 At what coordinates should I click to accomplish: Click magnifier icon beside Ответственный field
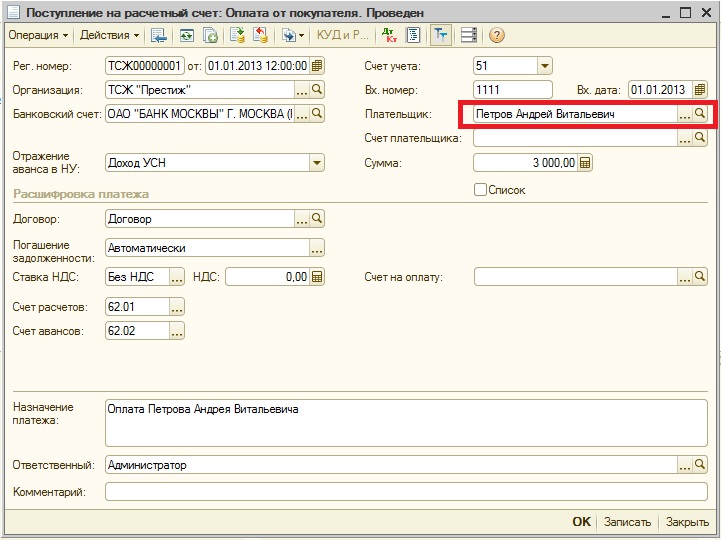[700, 465]
